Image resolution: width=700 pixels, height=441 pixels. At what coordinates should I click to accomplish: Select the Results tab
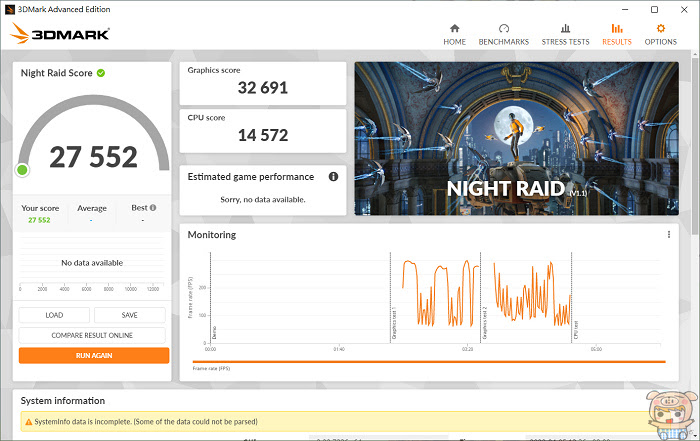(617, 35)
